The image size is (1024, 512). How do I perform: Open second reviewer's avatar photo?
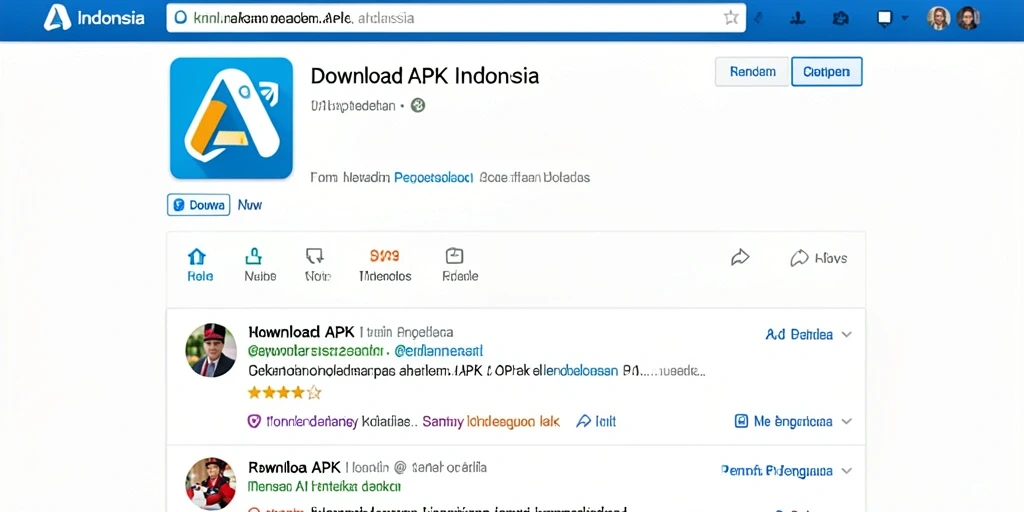tap(210, 483)
